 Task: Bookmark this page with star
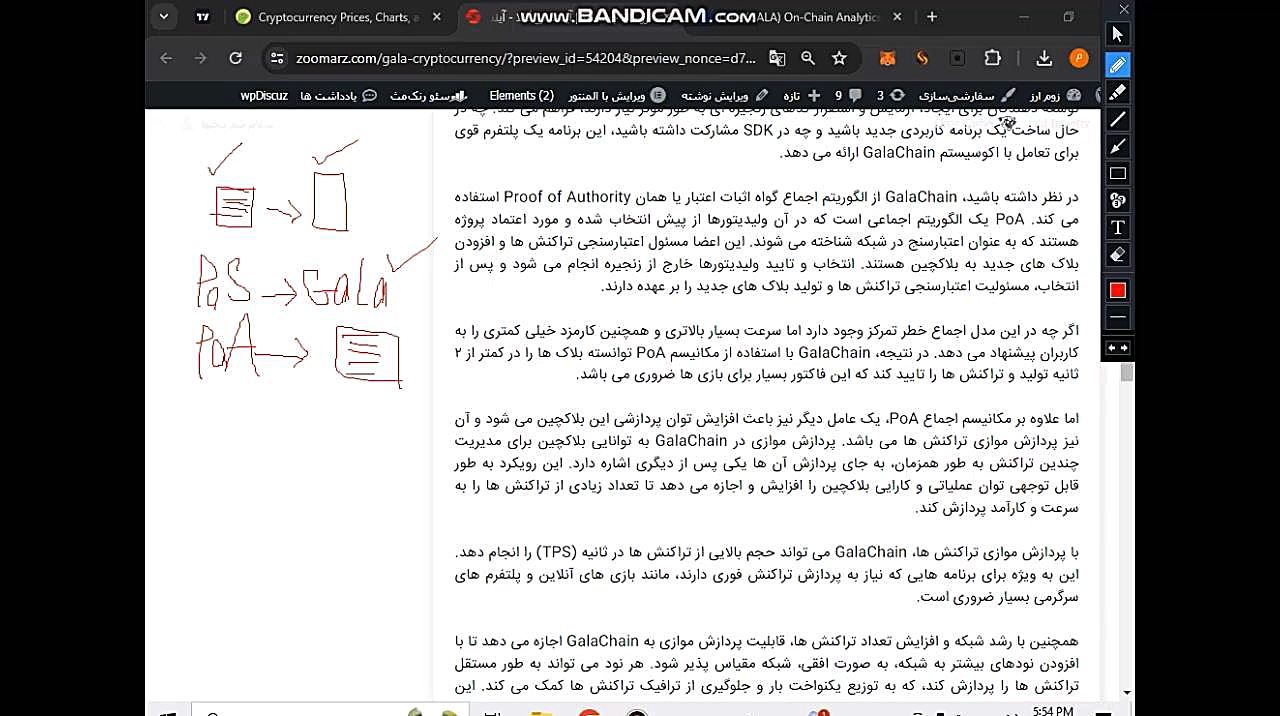click(839, 58)
